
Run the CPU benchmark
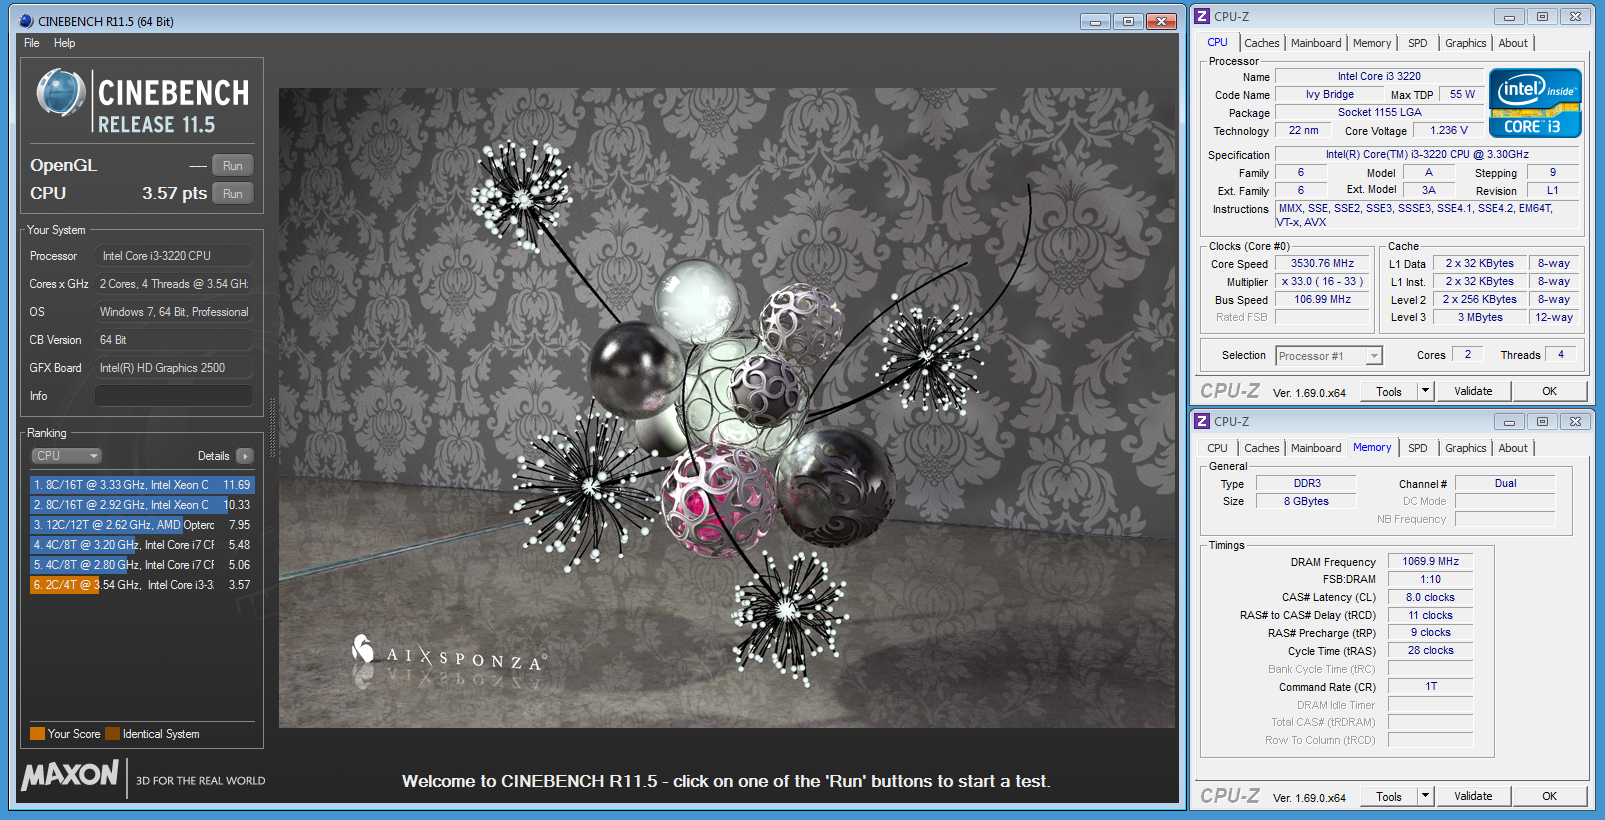pyautogui.click(x=233, y=194)
